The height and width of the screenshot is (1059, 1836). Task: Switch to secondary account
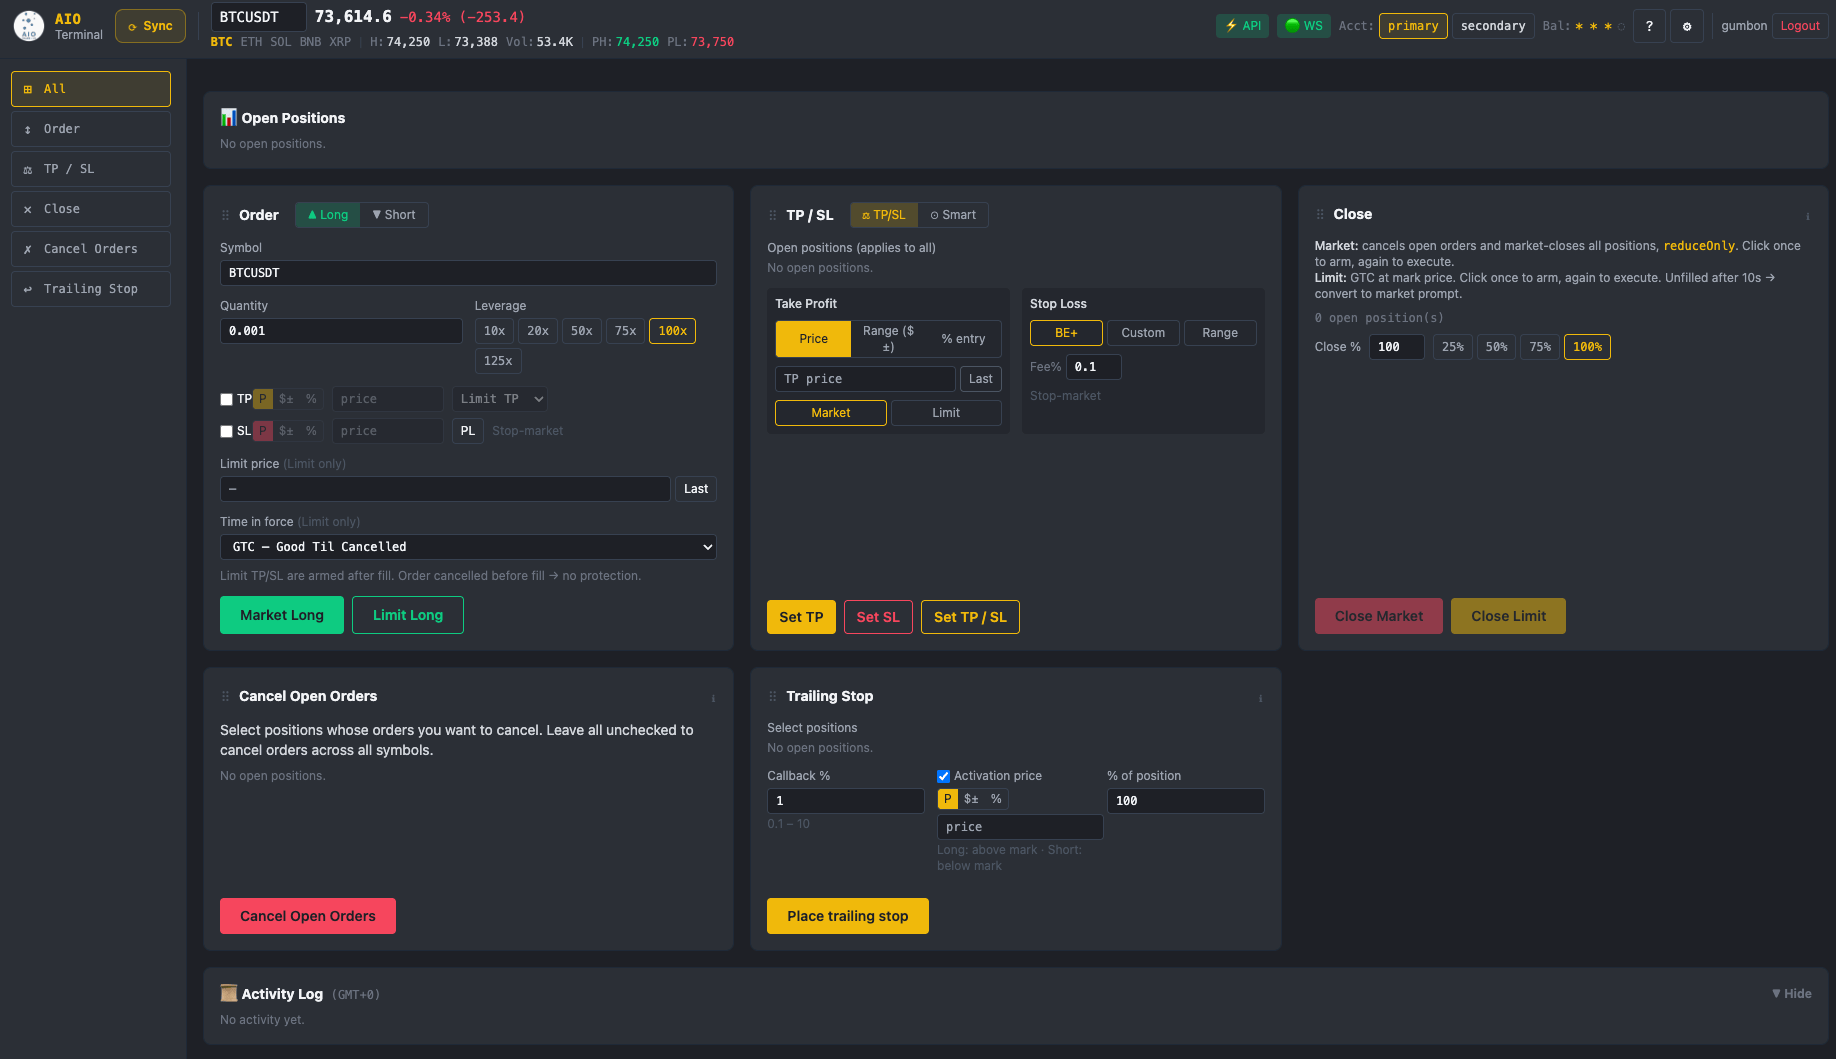pyautogui.click(x=1493, y=26)
